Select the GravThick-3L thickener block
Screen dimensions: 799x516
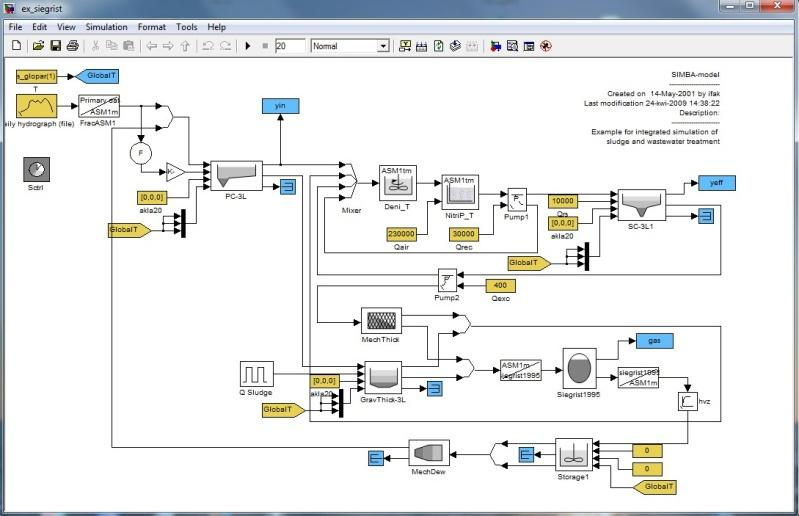tap(383, 377)
